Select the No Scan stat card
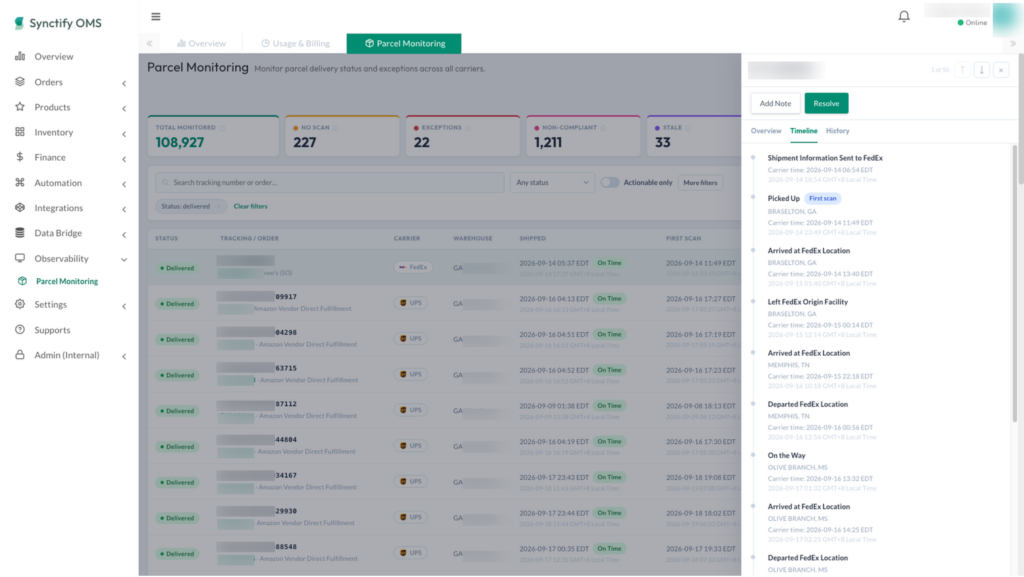 [x=342, y=136]
